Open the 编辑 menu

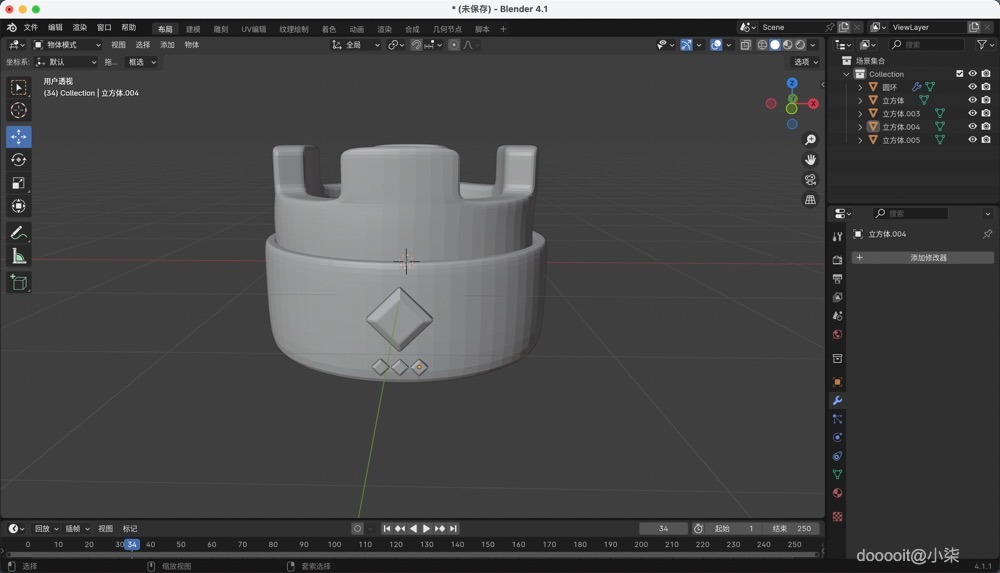coord(55,28)
